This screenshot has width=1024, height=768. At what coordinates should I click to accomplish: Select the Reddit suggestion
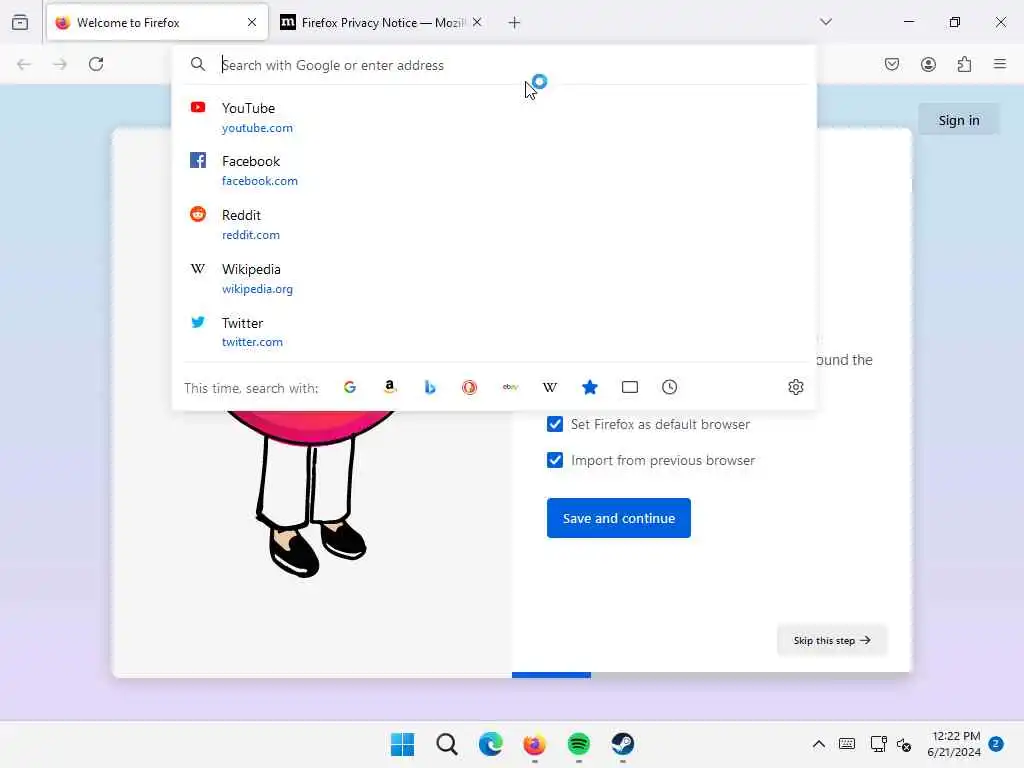494,225
